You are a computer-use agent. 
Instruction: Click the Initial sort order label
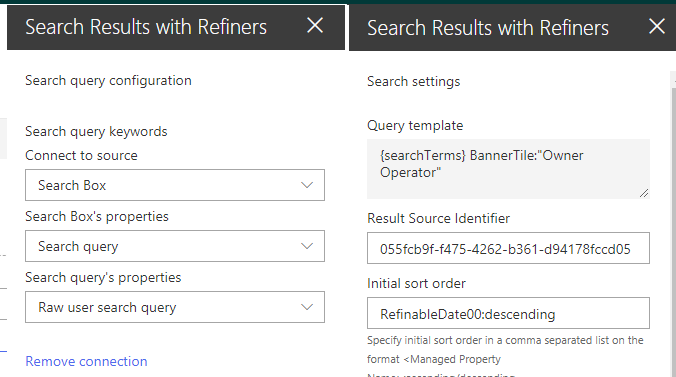pos(416,283)
